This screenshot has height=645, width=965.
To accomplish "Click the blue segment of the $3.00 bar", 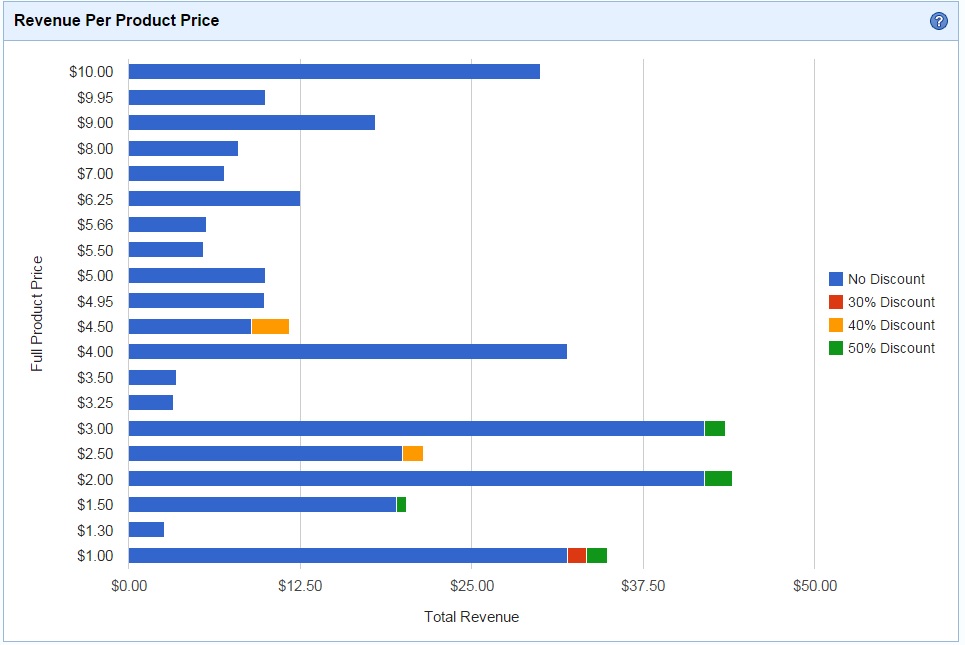I will [417, 428].
